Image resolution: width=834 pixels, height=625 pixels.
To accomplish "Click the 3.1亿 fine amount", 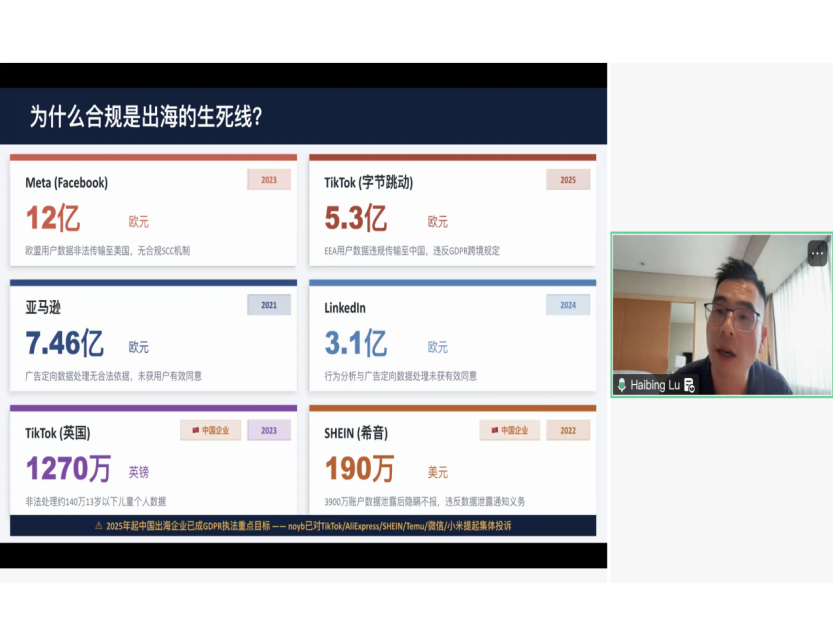I will click(356, 343).
